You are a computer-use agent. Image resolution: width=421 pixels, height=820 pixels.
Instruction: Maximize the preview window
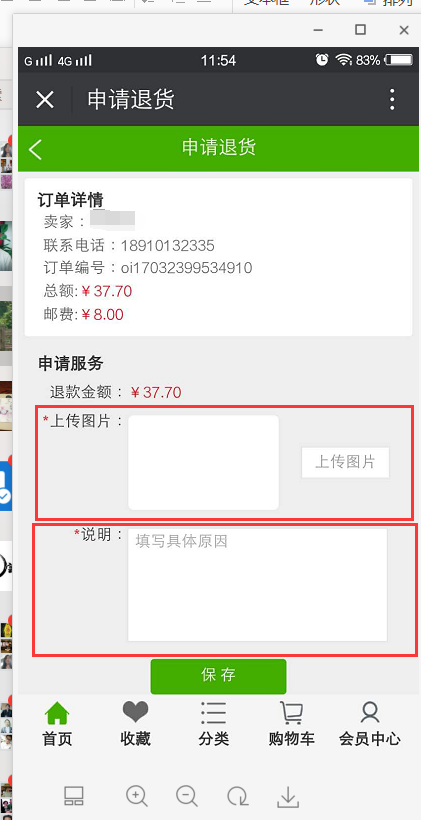click(x=360, y=29)
